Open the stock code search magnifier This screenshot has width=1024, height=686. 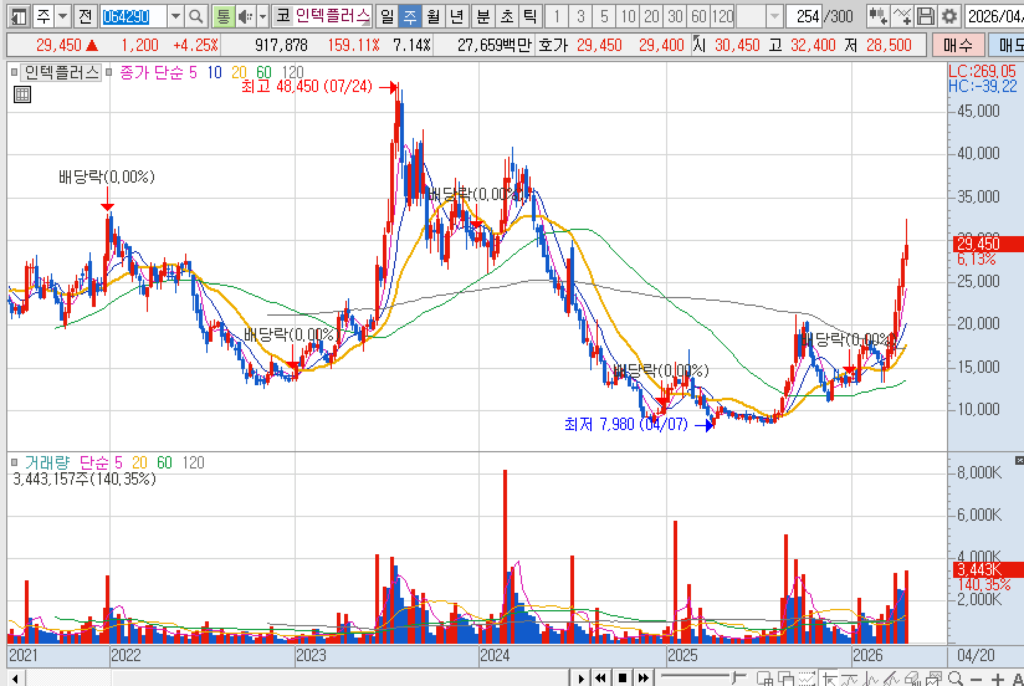pyautogui.click(x=195, y=16)
